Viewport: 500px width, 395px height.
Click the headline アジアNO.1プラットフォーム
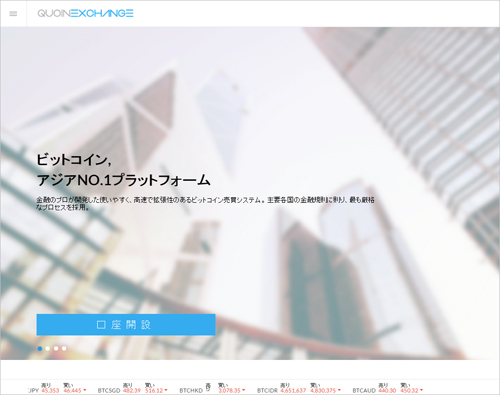tap(123, 180)
